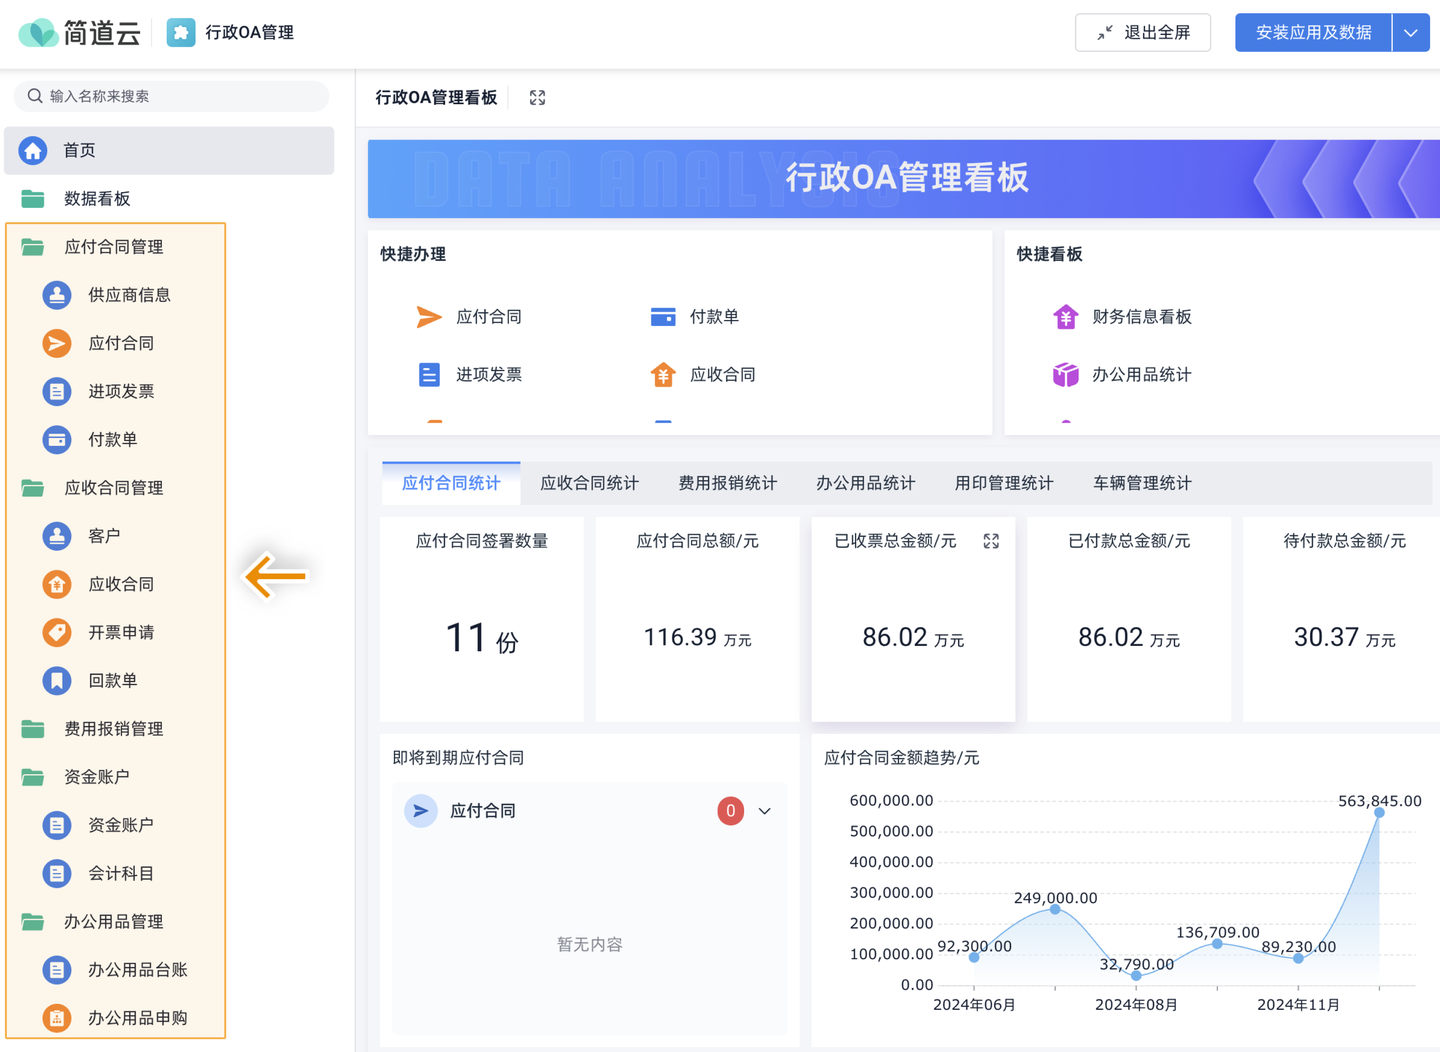Viewport: 1440px width, 1052px height.
Task: Click the 退出全屏 button
Action: (x=1143, y=32)
